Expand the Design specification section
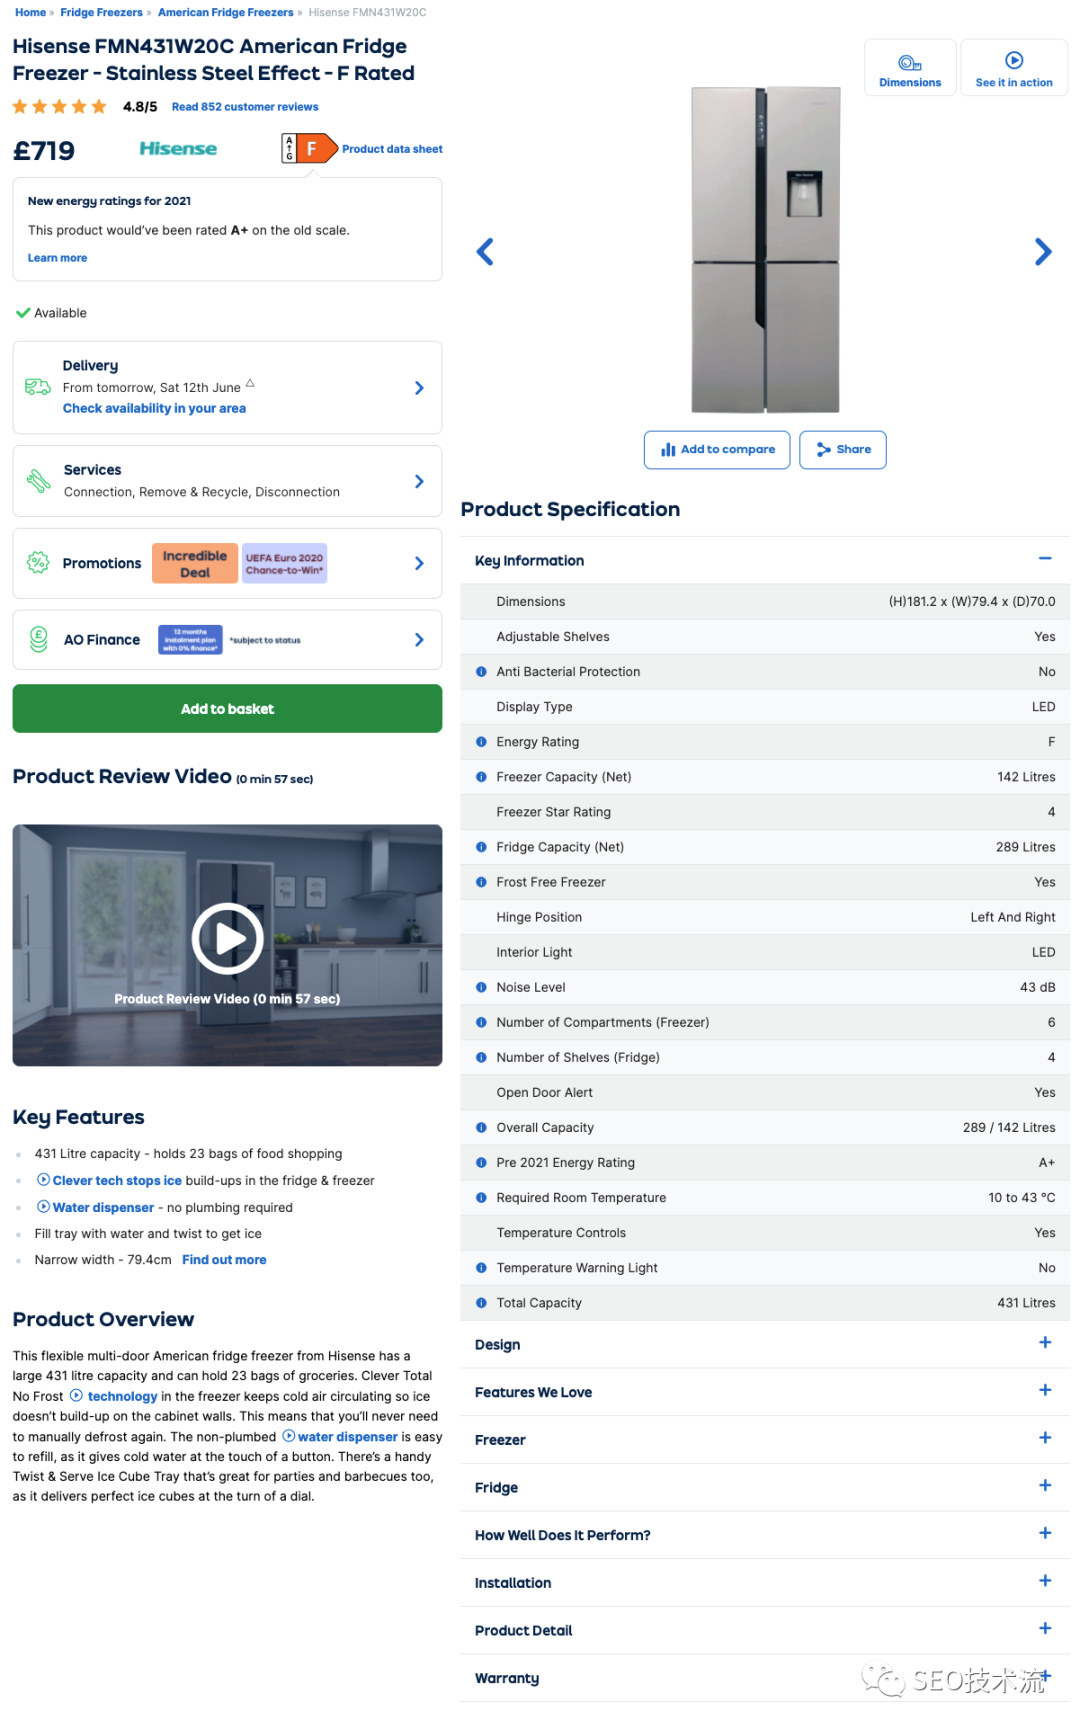This screenshot has height=1729, width=1080. tap(1045, 1343)
